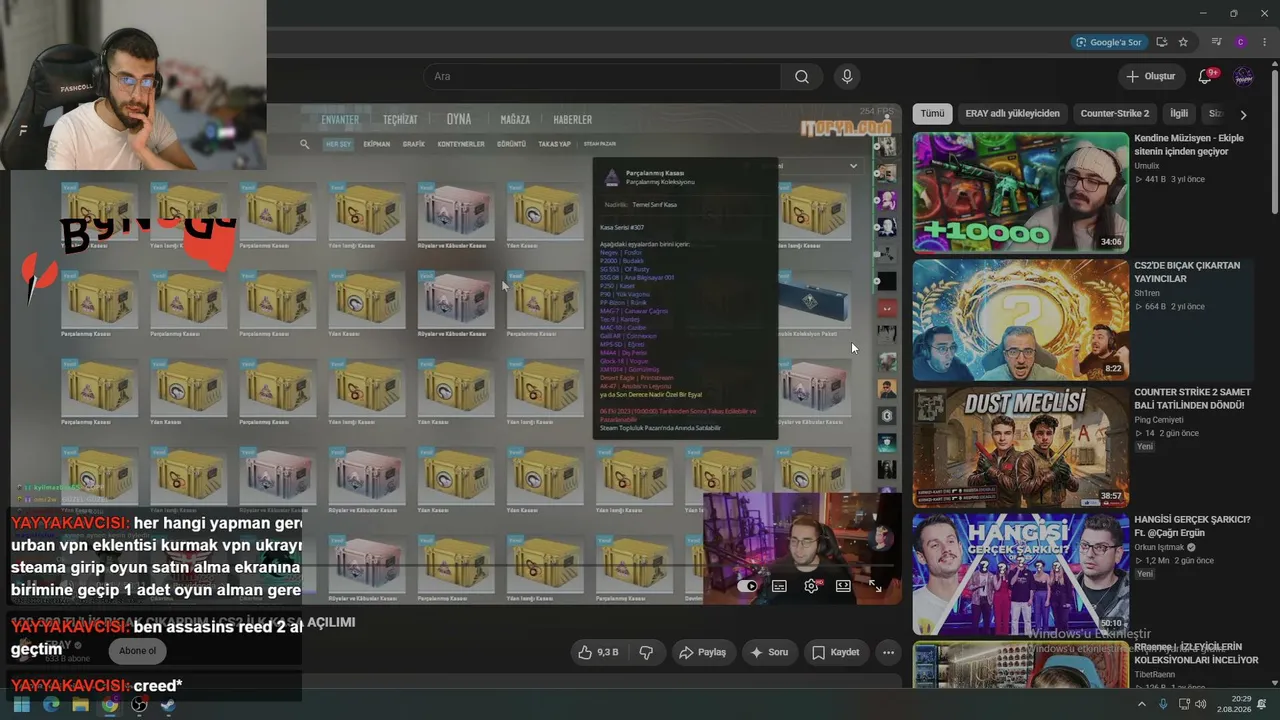Open Hangisi Gerçek Şarkıcı thumbnail
Image resolution: width=1280 pixels, height=720 pixels.
coord(1020,574)
